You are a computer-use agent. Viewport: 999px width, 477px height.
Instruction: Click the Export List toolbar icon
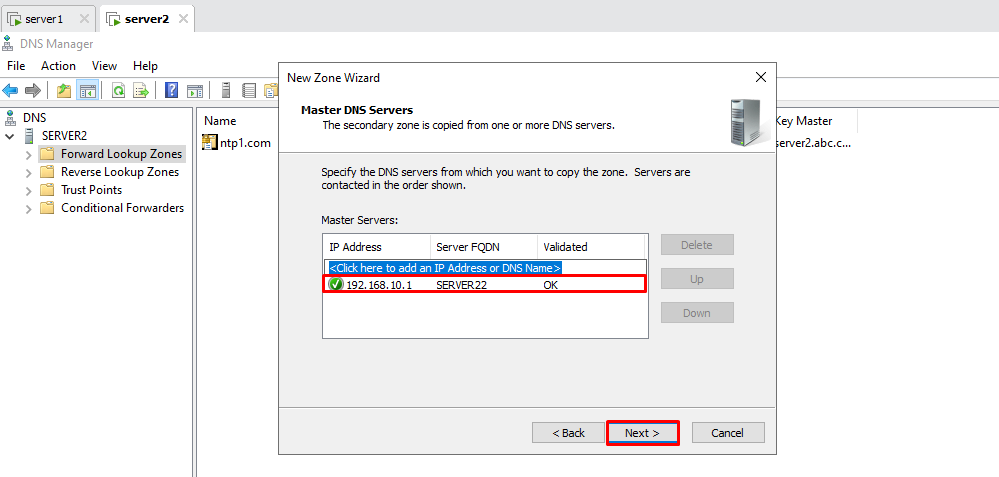tap(140, 90)
